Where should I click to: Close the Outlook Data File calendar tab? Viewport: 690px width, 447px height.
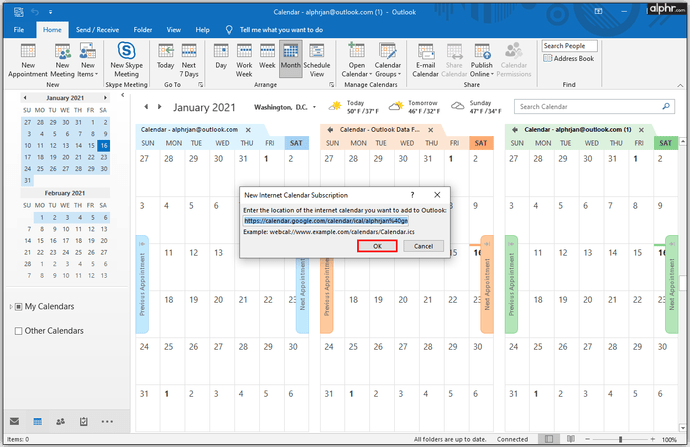point(431,130)
